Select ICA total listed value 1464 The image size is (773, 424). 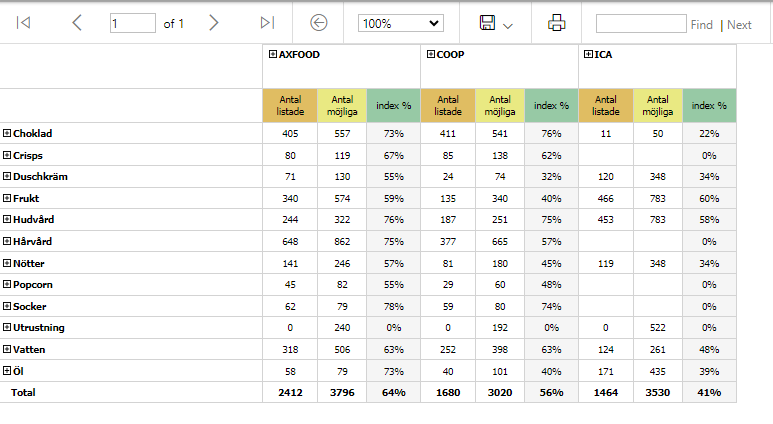click(605, 392)
